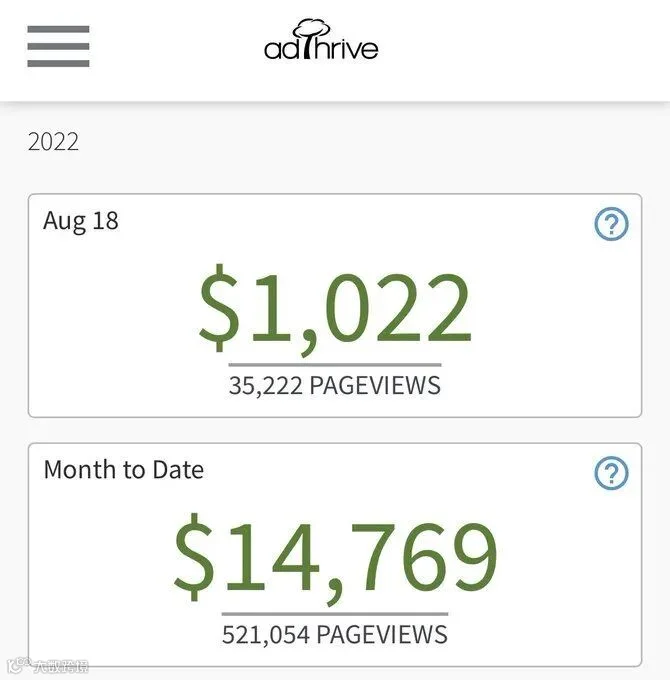670x680 pixels.
Task: Tap the Aug 18 date heading
Action: 81,221
